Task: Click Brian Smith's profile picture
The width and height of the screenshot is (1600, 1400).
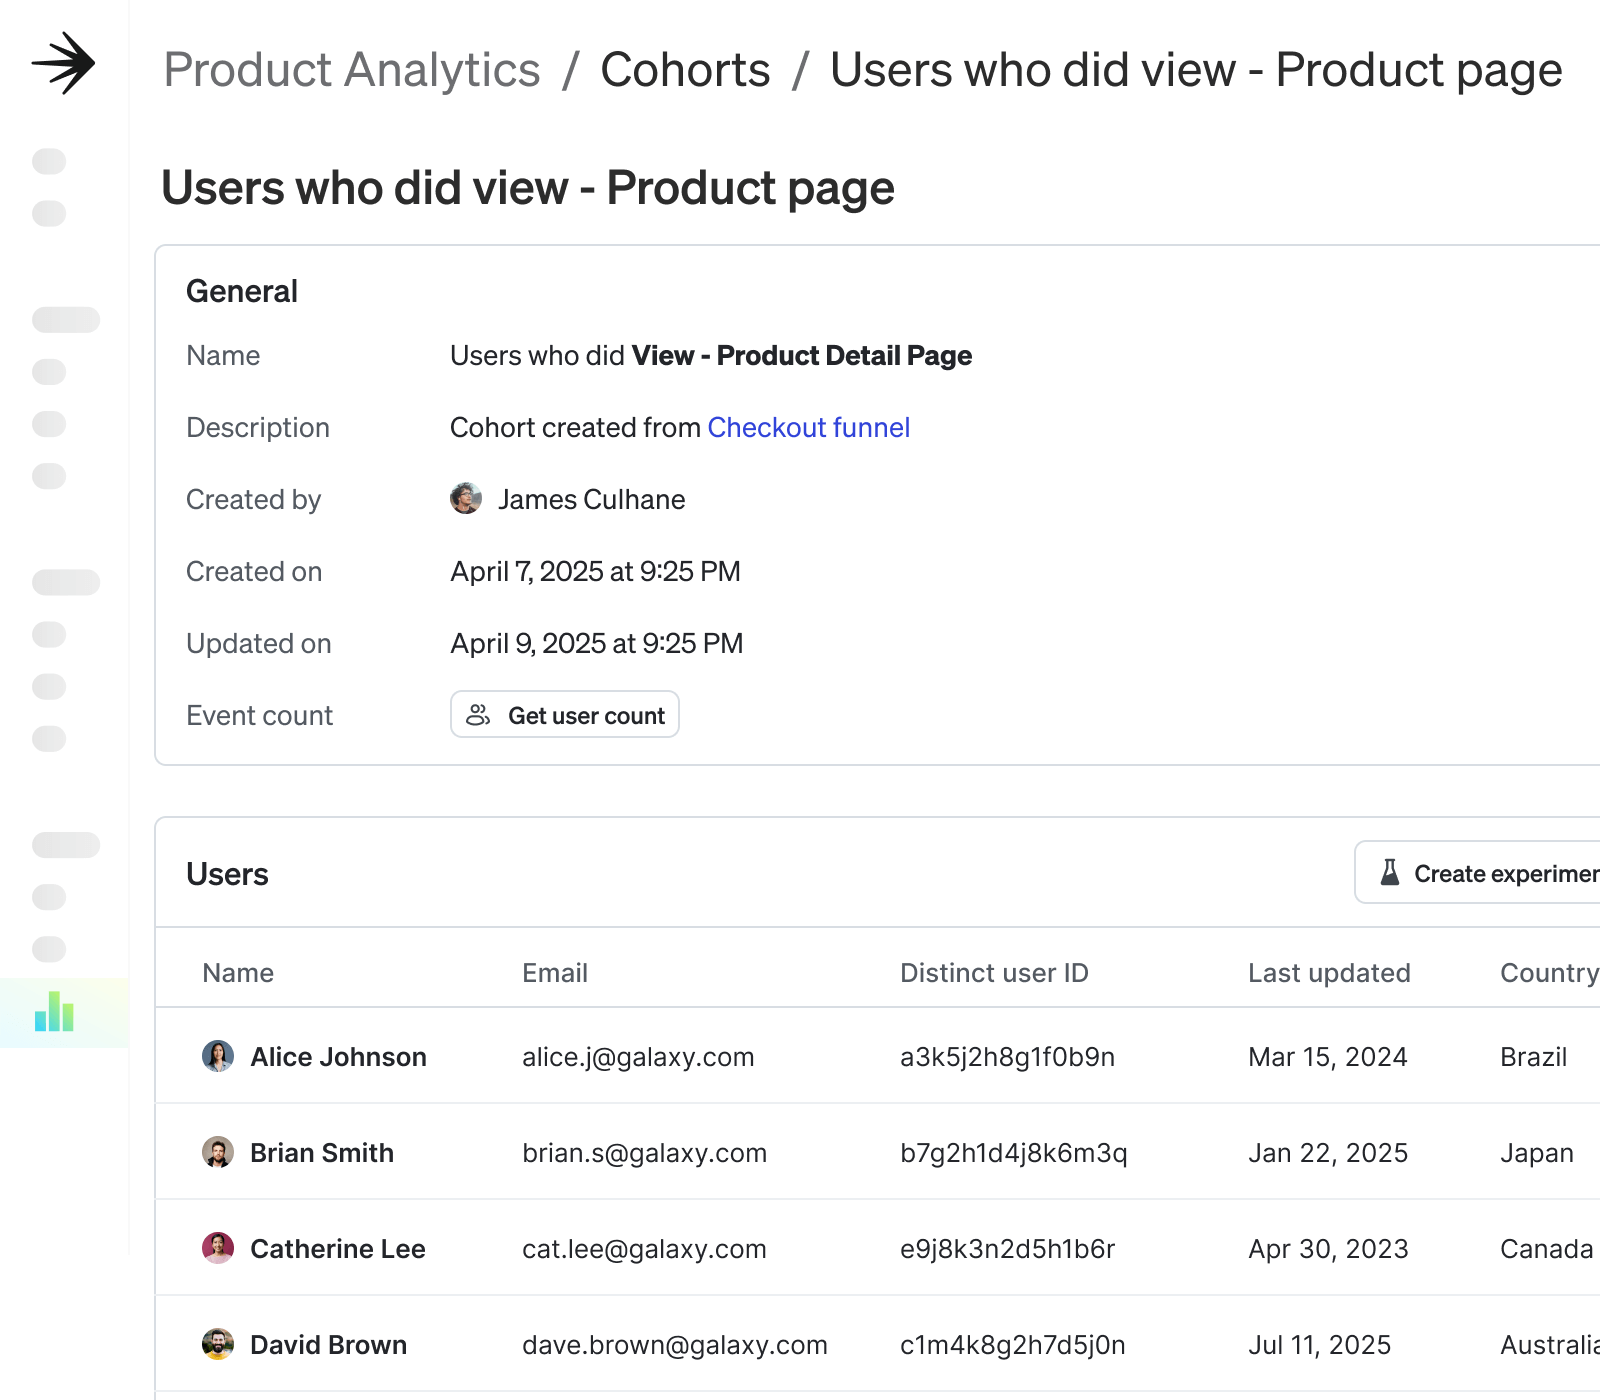Action: pyautogui.click(x=218, y=1152)
